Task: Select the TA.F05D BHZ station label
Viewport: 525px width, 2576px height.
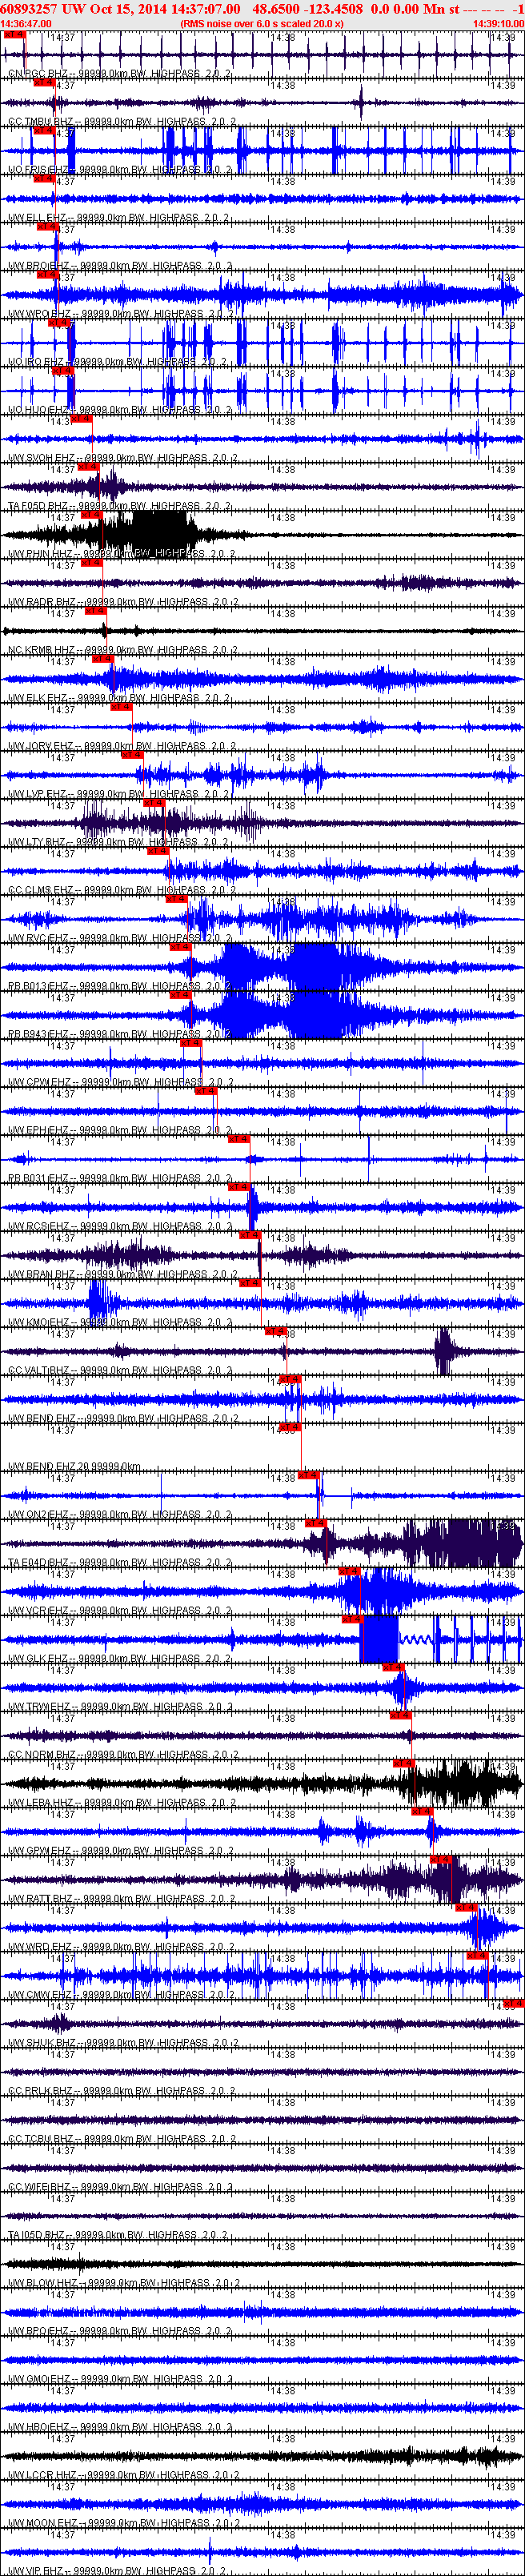Action: (120, 506)
